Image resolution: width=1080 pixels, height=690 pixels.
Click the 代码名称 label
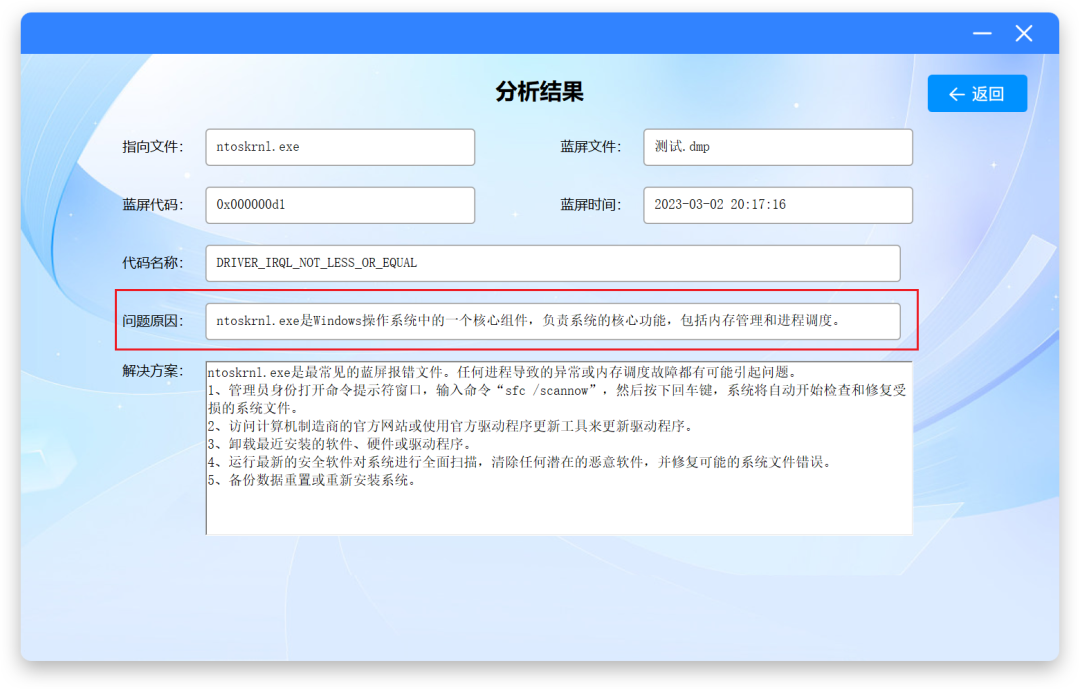tap(152, 263)
